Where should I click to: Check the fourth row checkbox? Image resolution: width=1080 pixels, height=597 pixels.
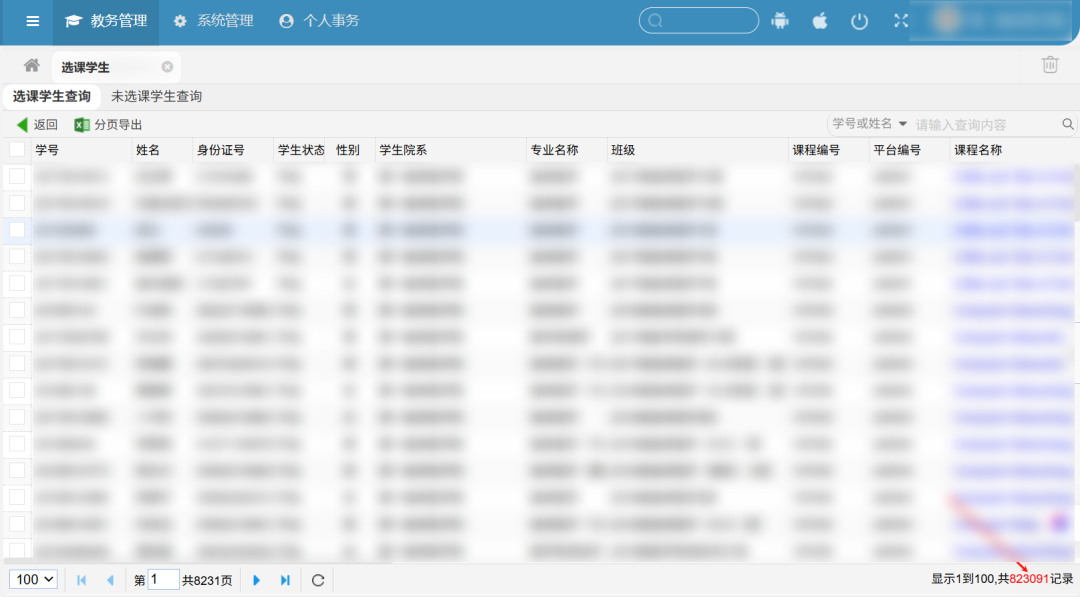tap(17, 257)
